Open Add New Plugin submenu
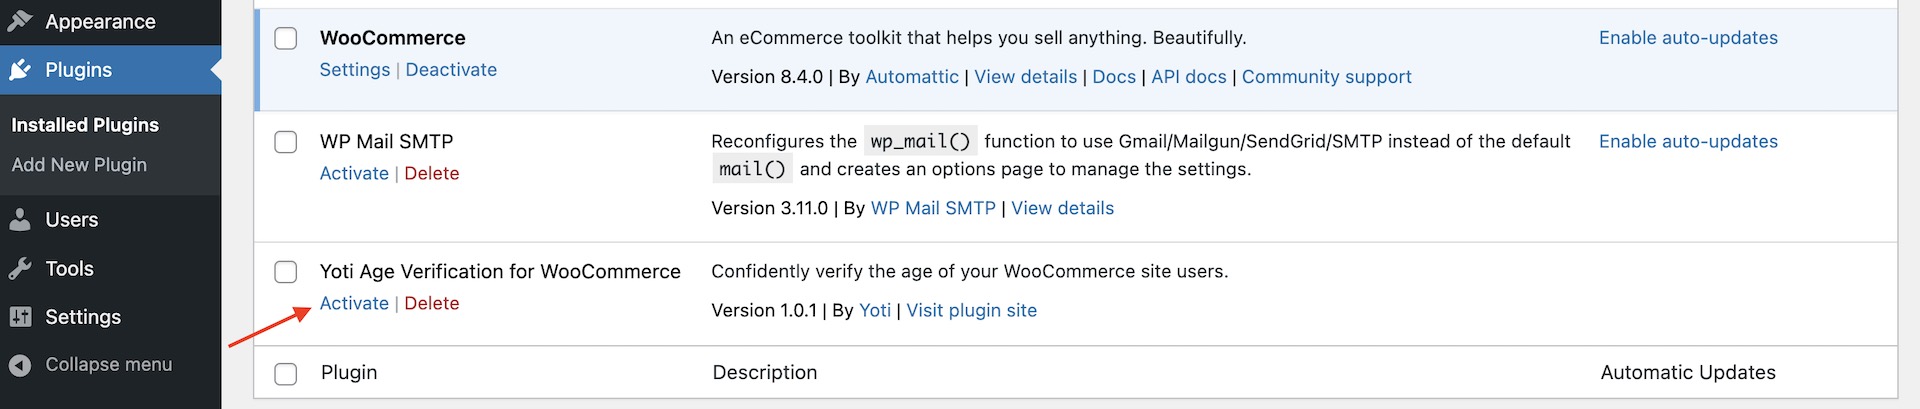 [79, 165]
